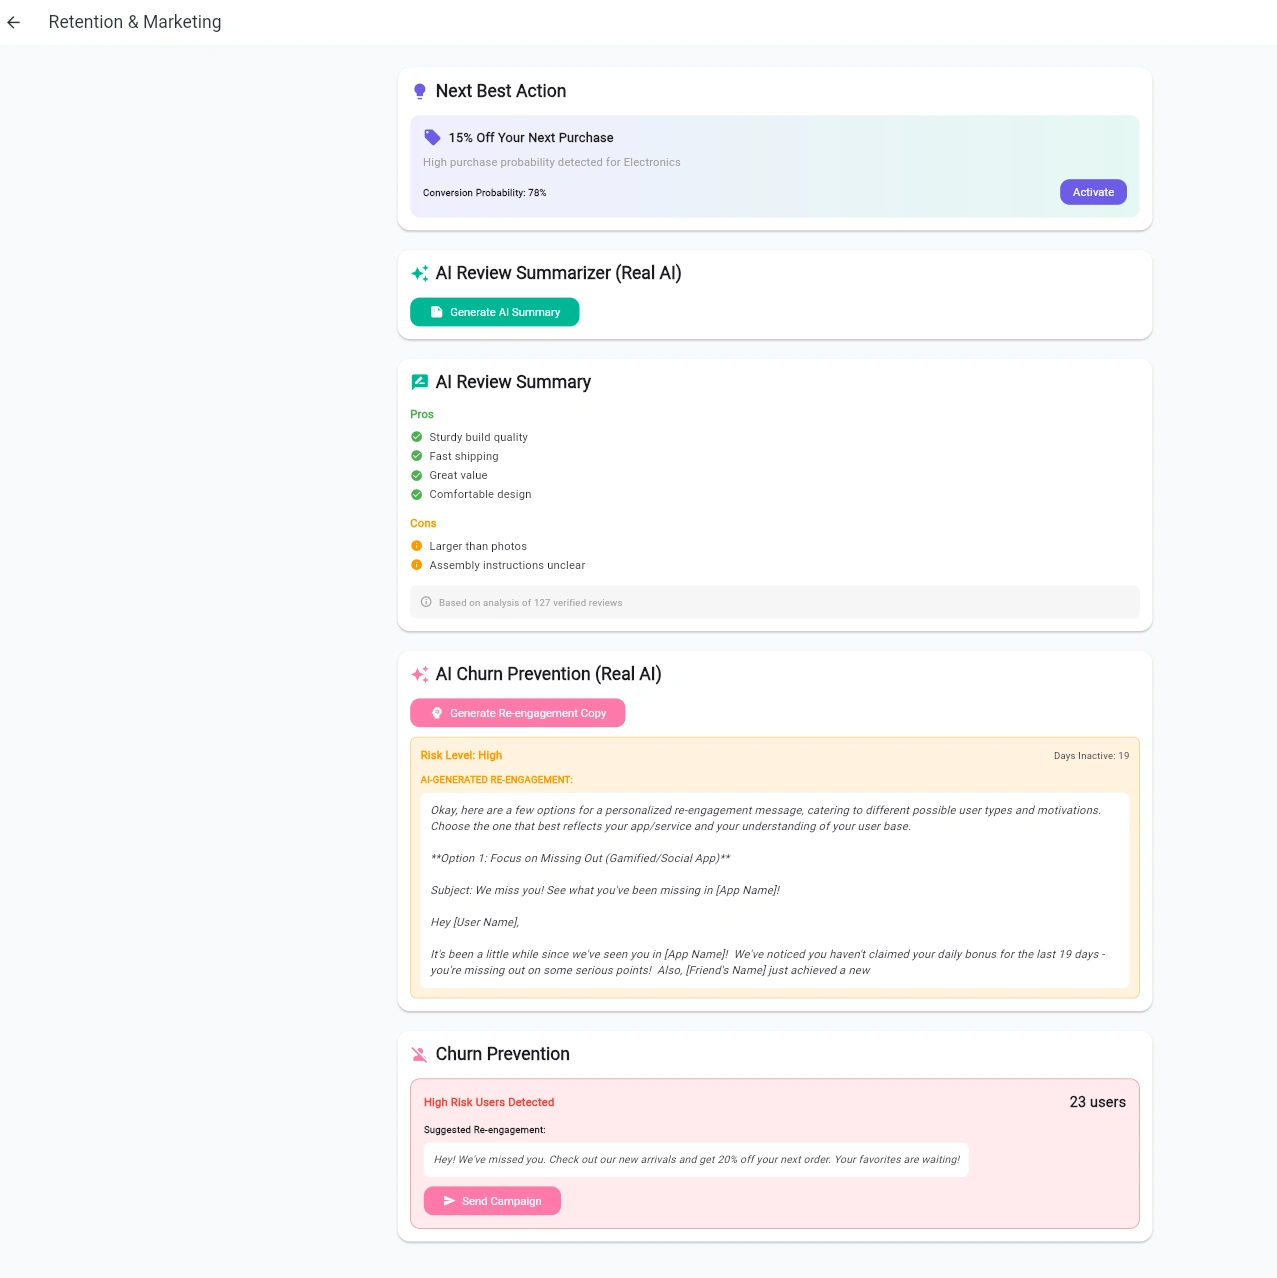1277x1278 pixels.
Task: Click the tag icon beside 15% Off offer
Action: tap(432, 137)
